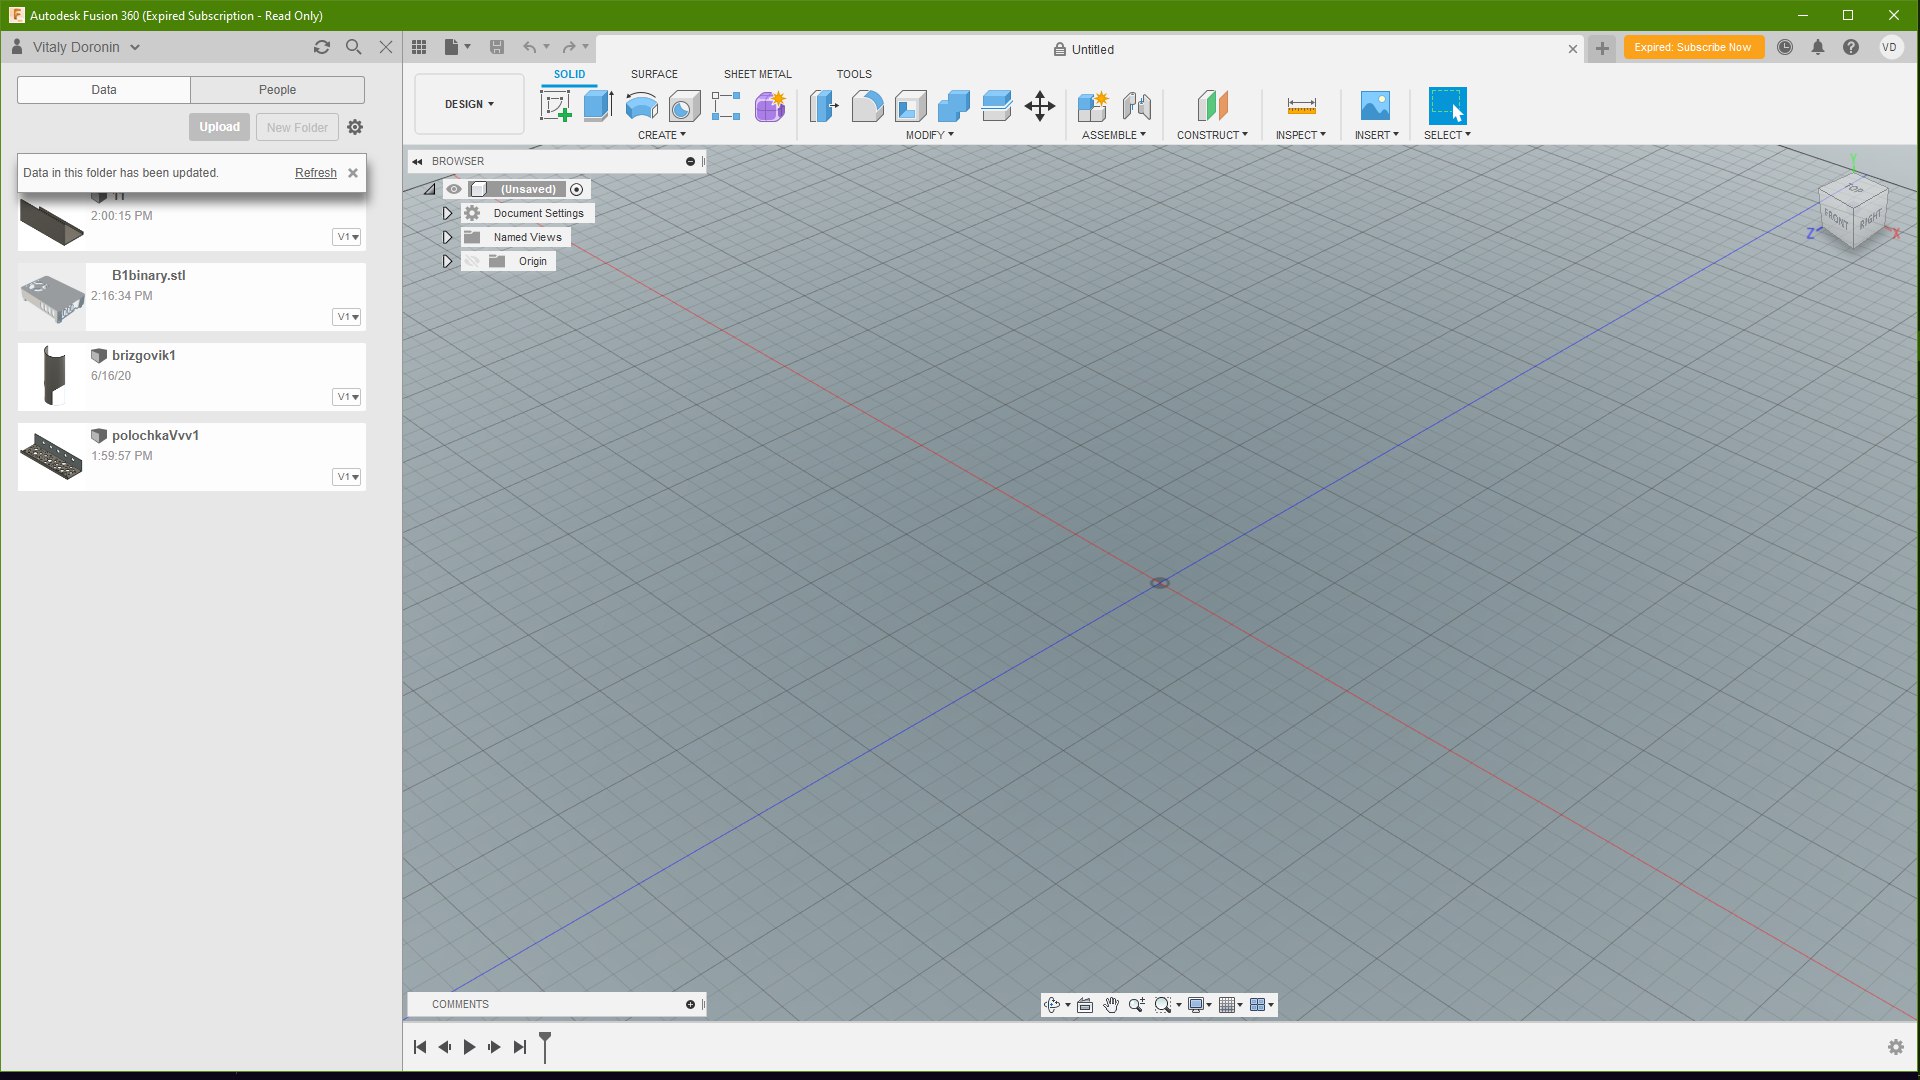The image size is (1920, 1080).
Task: Open the Help question mark icon
Action: pos(1851,47)
